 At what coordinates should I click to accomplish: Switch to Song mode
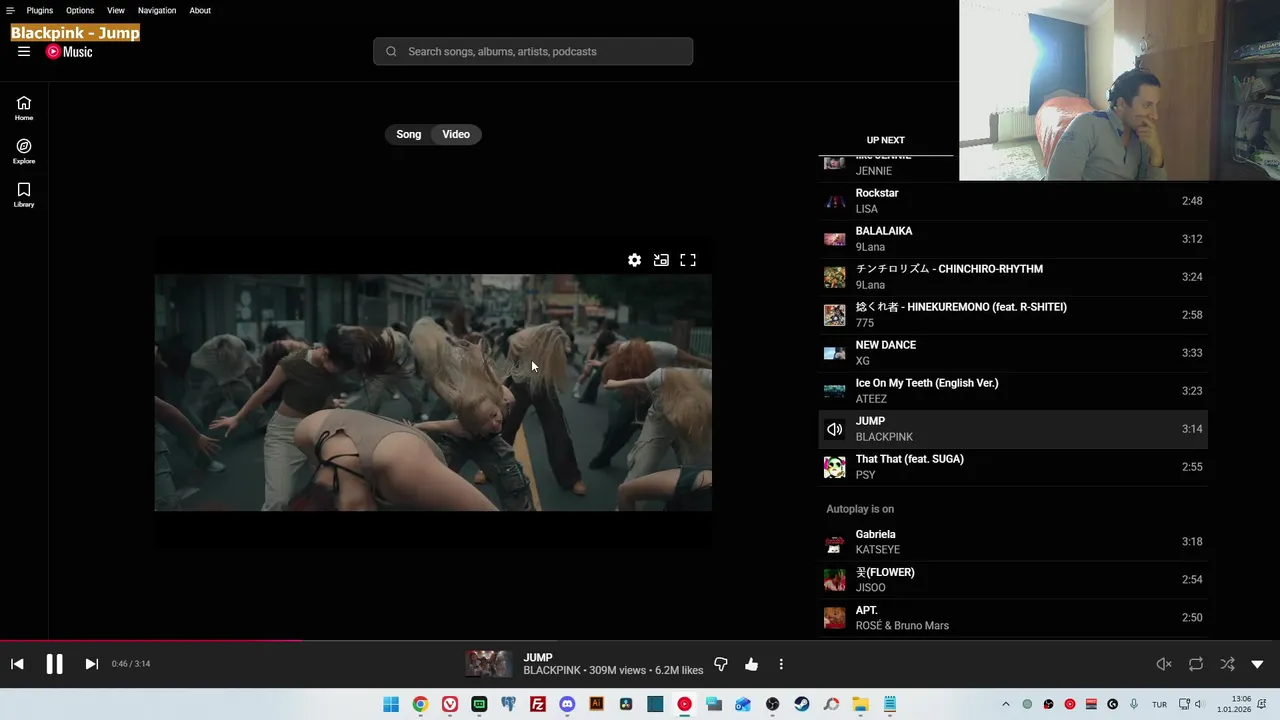pyautogui.click(x=409, y=134)
